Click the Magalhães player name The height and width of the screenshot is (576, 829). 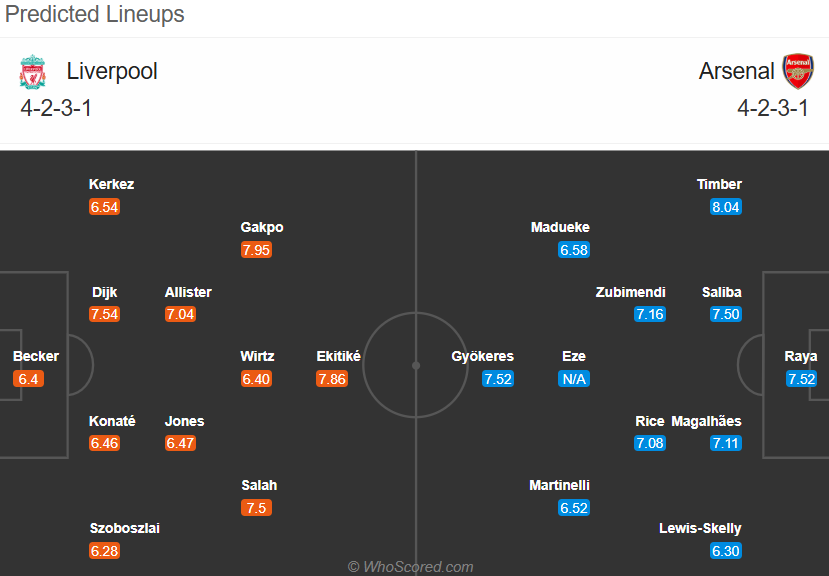click(x=706, y=421)
